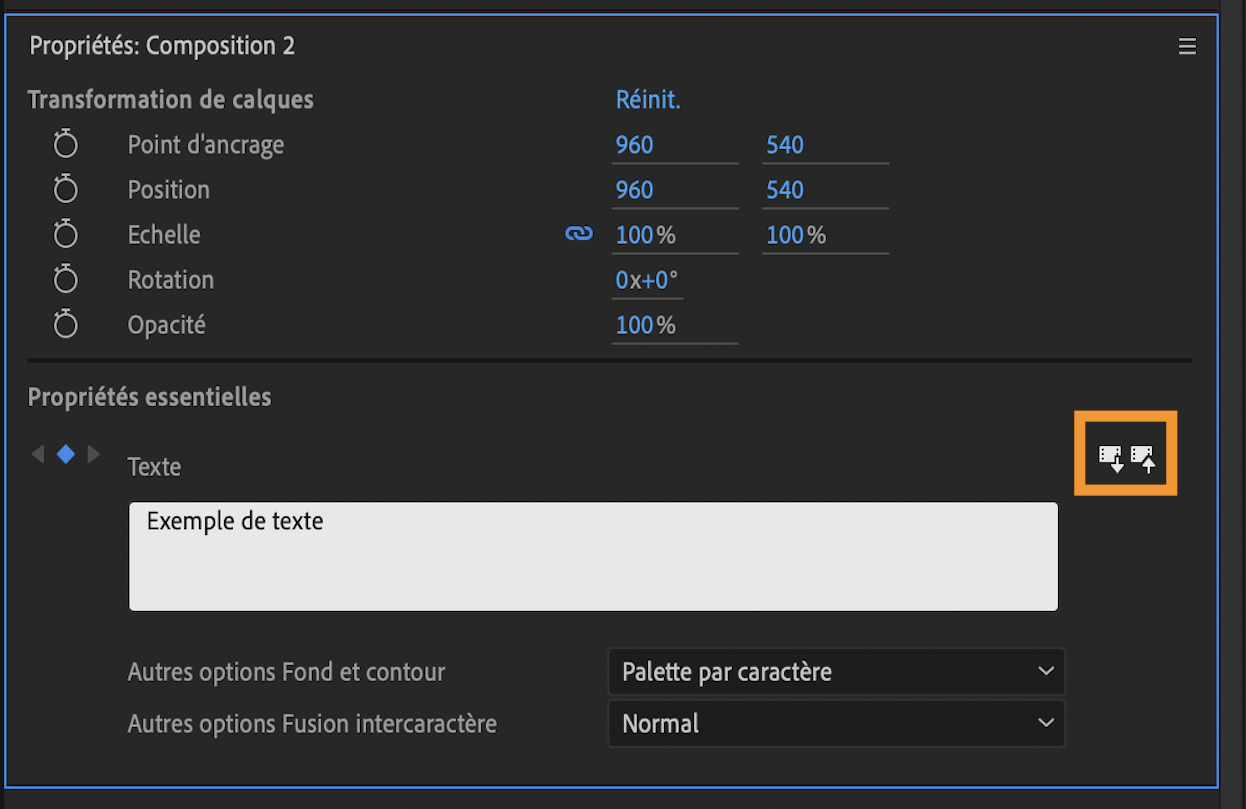Click the Point d'ancrage Y value 540
This screenshot has height=809, width=1246.
pos(785,145)
